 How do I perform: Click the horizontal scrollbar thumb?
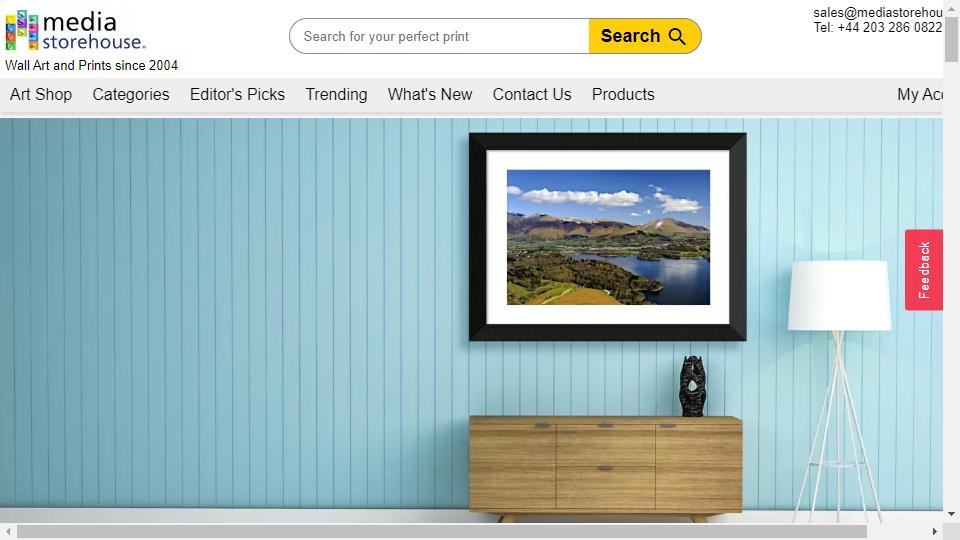pyautogui.click(x=441, y=531)
